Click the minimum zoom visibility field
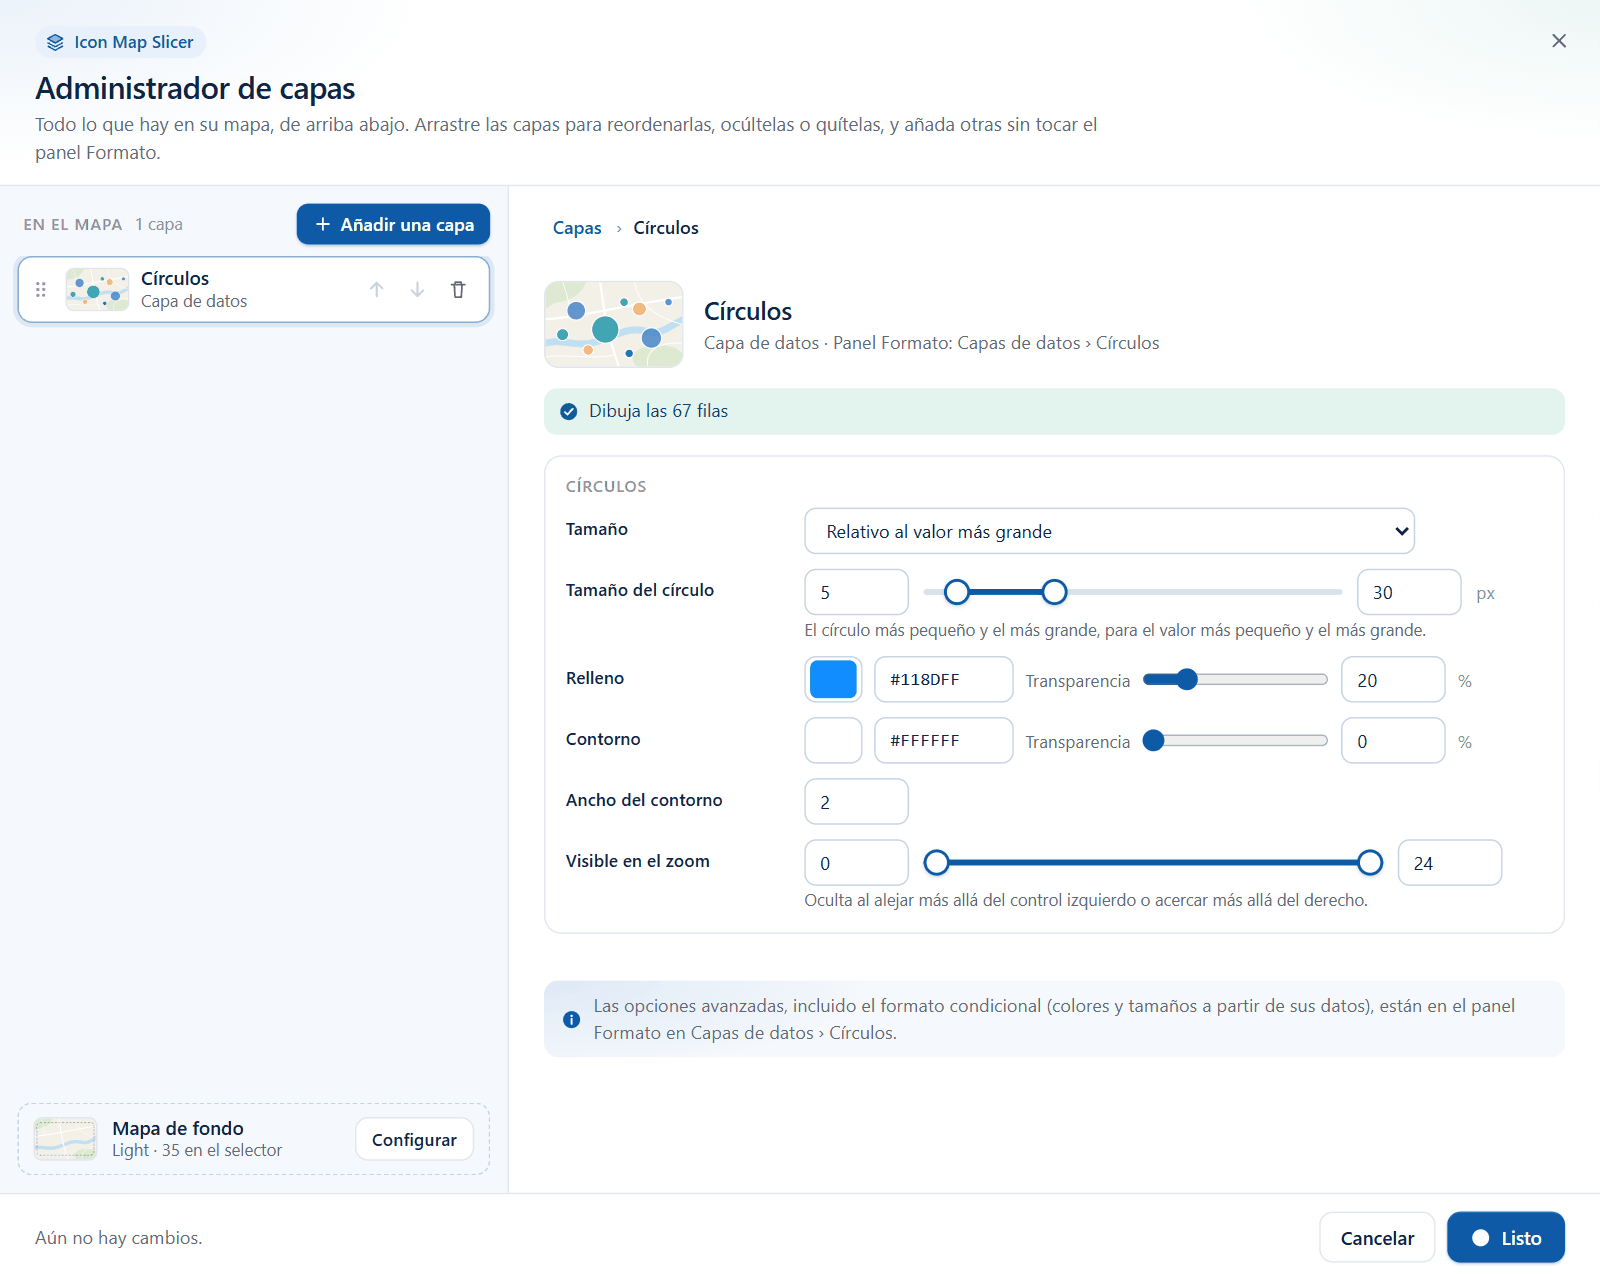 coord(857,862)
